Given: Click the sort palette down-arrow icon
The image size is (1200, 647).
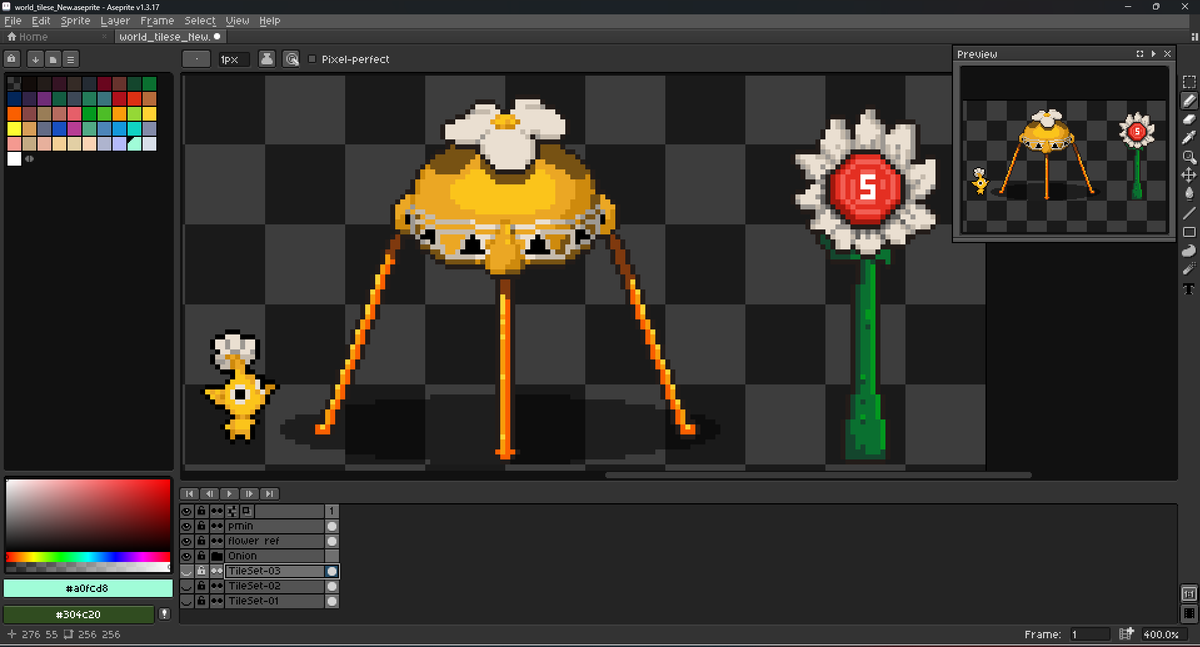Looking at the screenshot, I should tap(35, 59).
